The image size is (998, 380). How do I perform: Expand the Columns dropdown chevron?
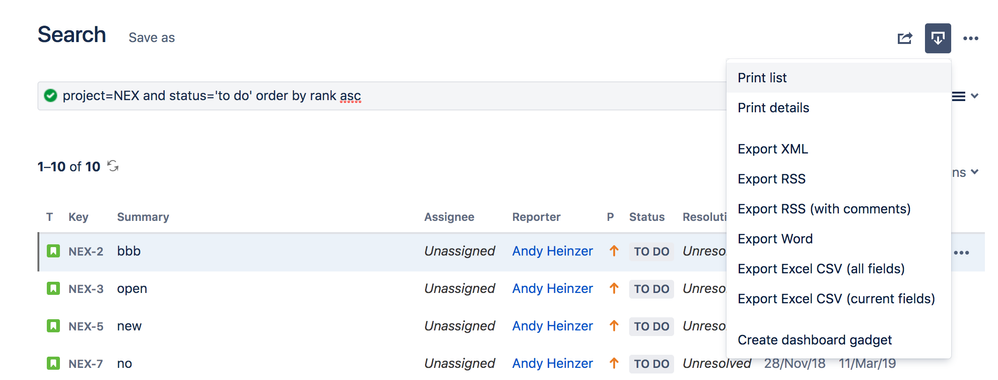pyautogui.click(x=974, y=172)
